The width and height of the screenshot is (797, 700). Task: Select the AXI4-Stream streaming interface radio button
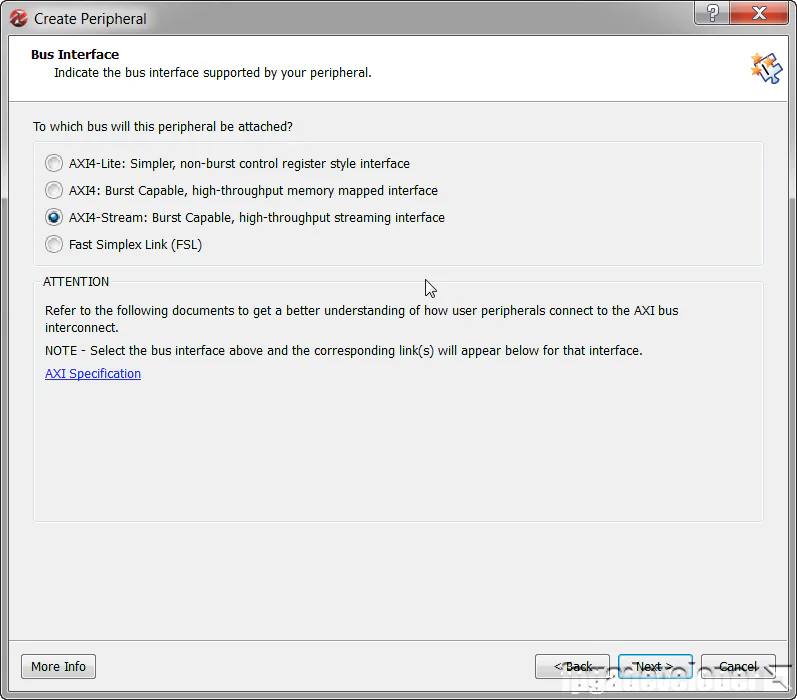click(54, 218)
